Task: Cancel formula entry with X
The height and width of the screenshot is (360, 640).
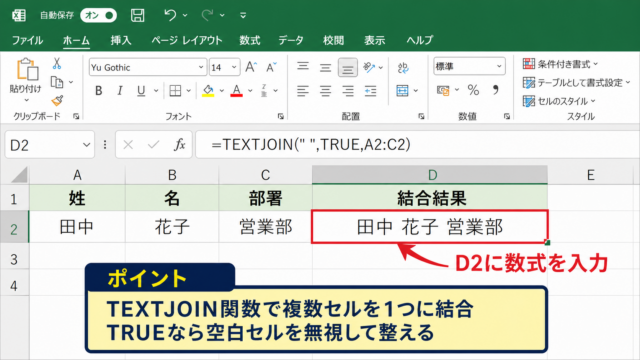Action: (x=128, y=145)
